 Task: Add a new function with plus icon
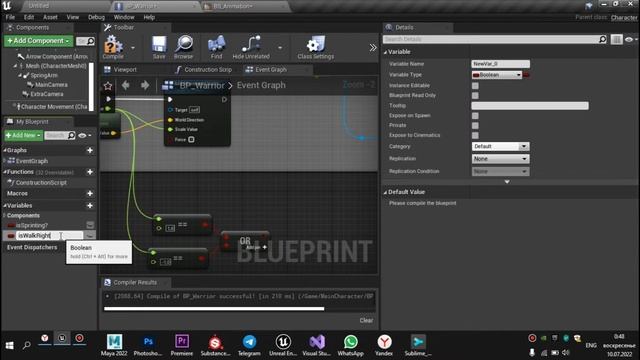pyautogui.click(x=90, y=172)
